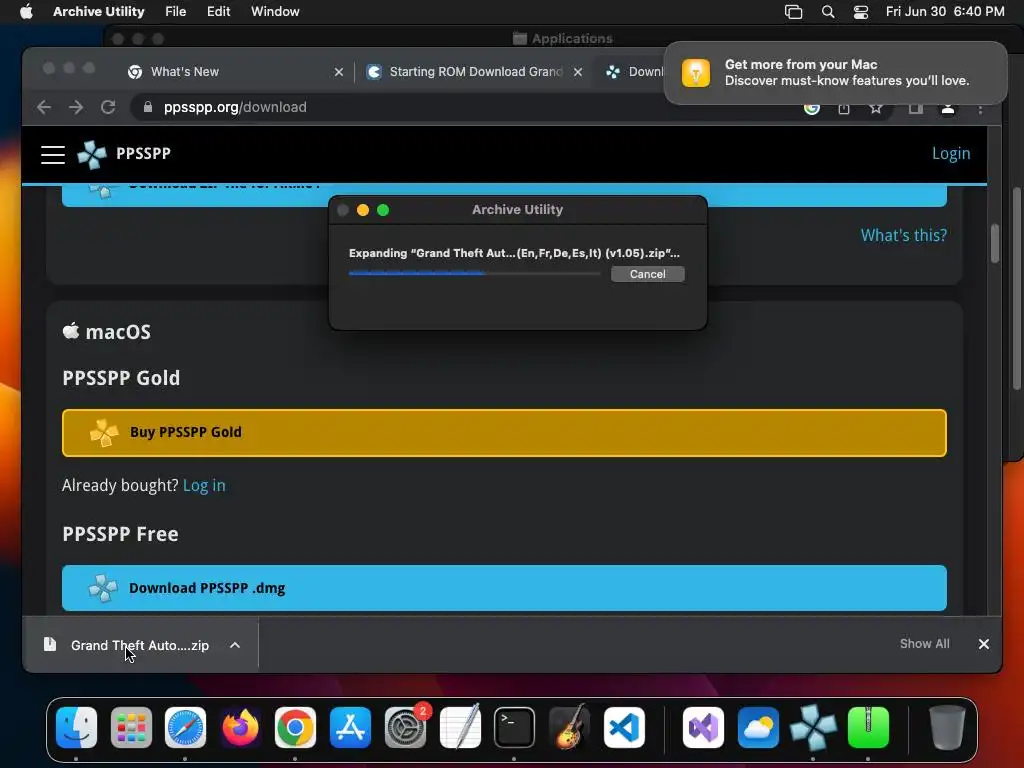Open purple Visual Studio icon in Dock
The image size is (1024, 768).
[x=703, y=727]
